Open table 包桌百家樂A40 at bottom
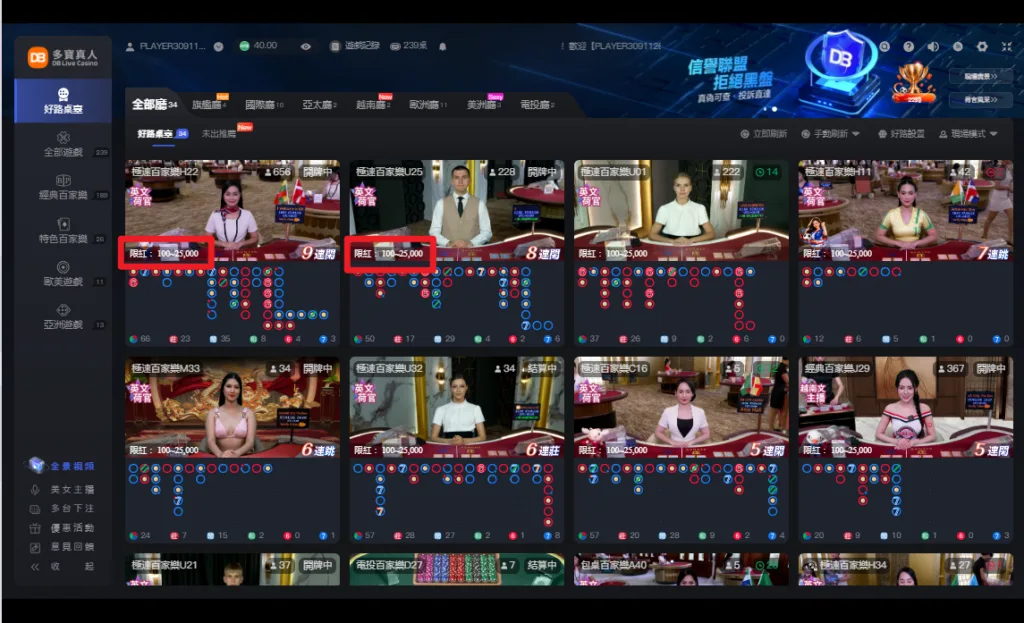Screen dimensions: 1024x623 (681, 569)
